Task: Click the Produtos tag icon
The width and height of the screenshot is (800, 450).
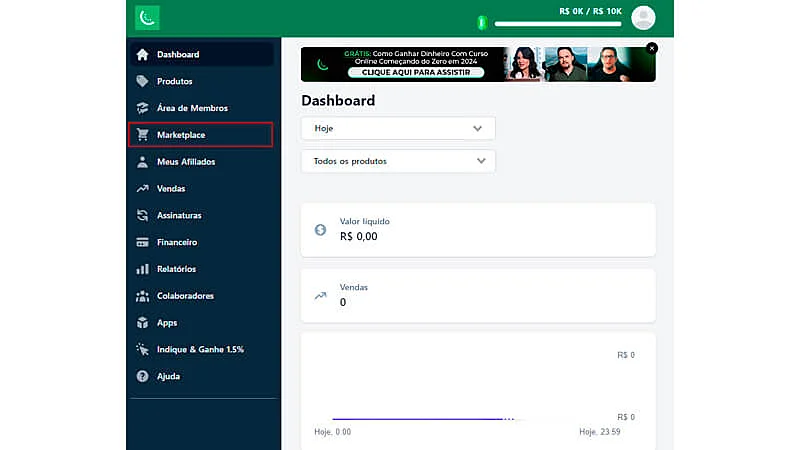Action: [142, 81]
